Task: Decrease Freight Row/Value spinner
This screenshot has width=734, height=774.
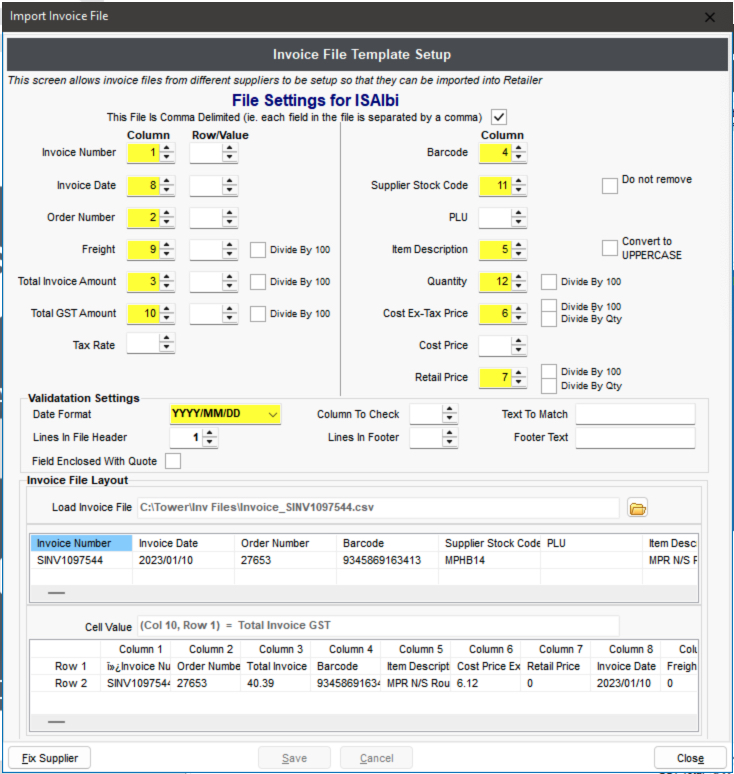Action: 230,255
